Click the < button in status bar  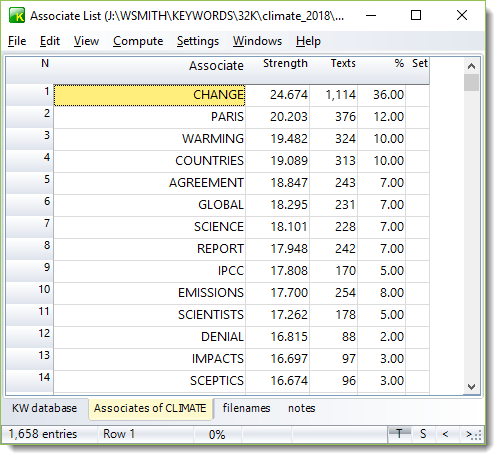tap(445, 434)
